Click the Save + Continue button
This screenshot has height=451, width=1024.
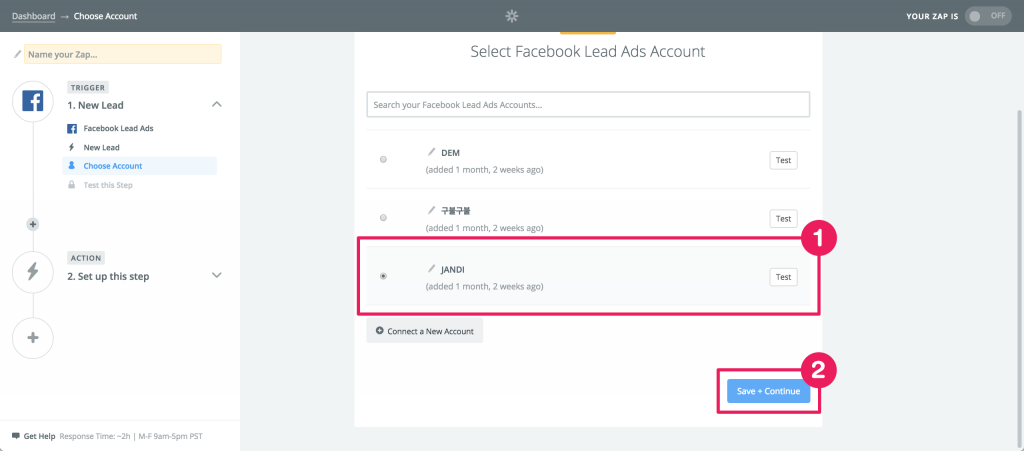pyautogui.click(x=768, y=391)
